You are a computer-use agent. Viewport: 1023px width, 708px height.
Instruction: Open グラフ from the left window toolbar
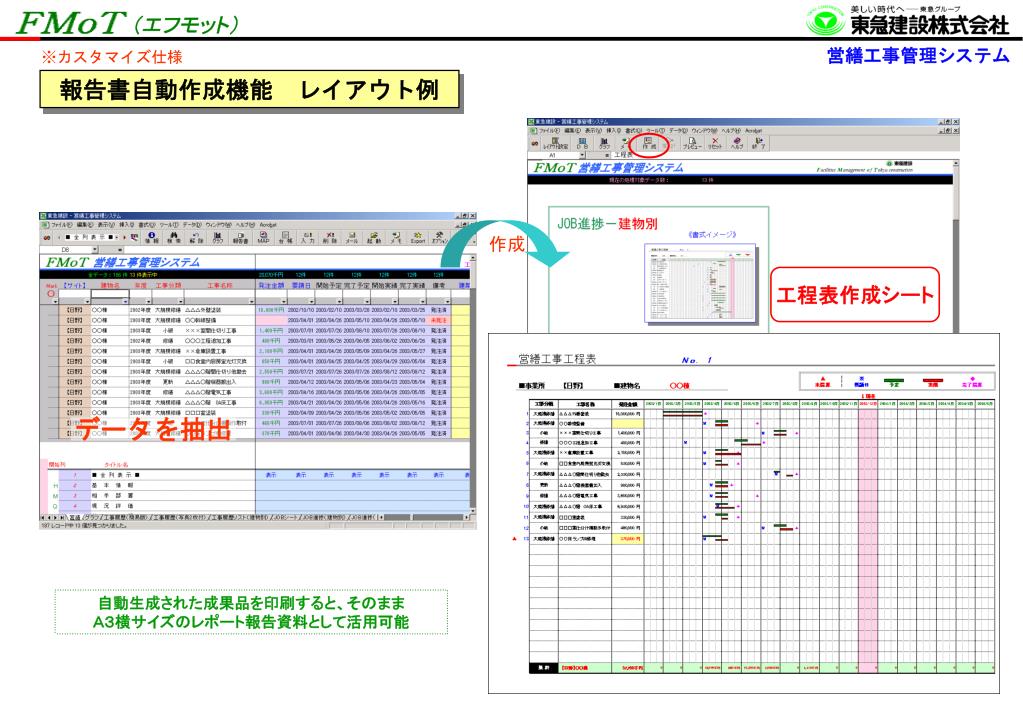(217, 238)
